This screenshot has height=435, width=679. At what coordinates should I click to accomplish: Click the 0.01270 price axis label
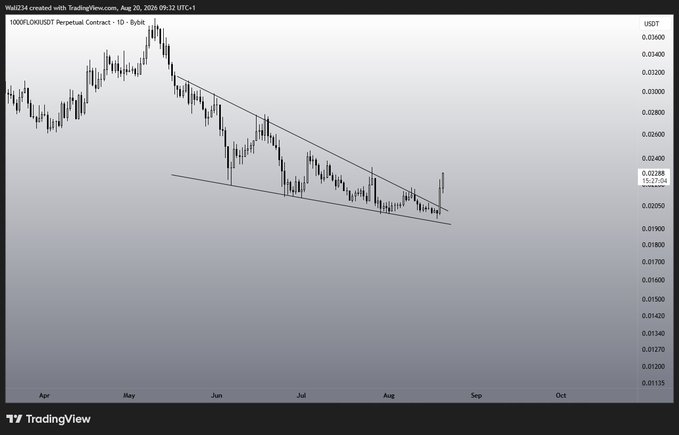click(653, 349)
